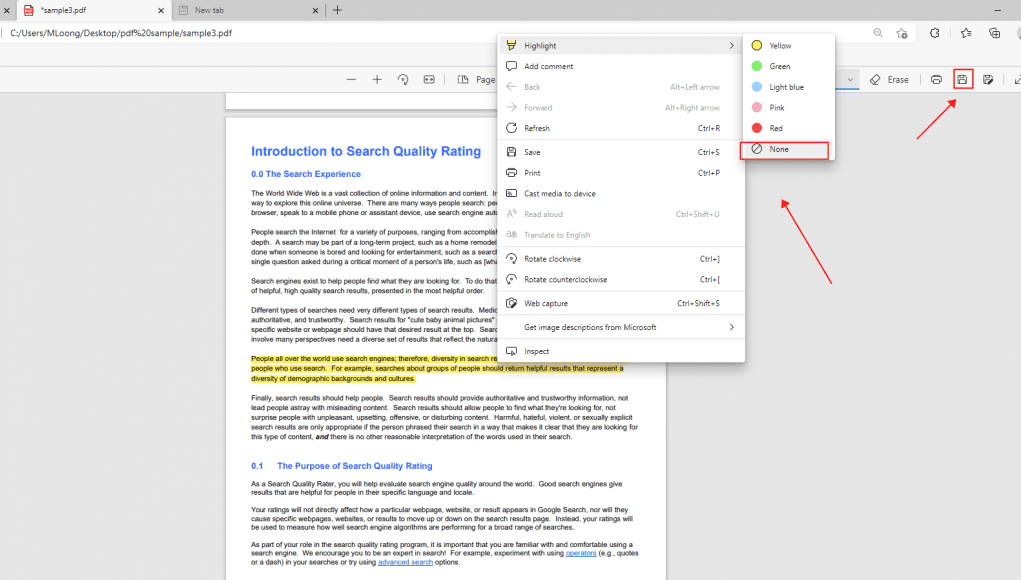
Task: Close the sample3.pdf tab
Action: 161,10
